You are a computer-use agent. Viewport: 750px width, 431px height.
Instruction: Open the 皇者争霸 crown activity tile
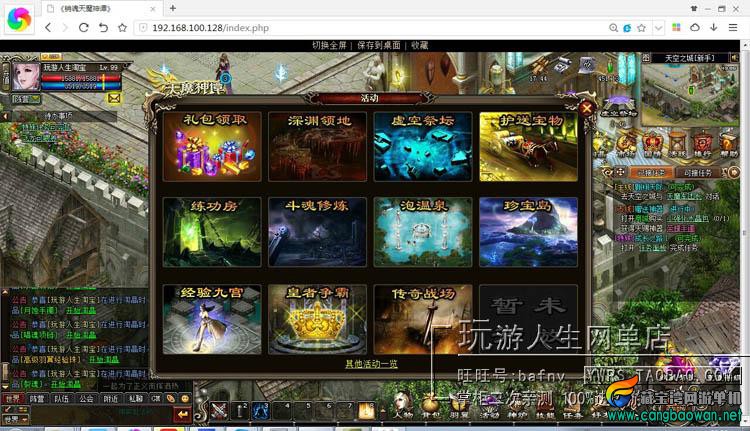pos(317,320)
